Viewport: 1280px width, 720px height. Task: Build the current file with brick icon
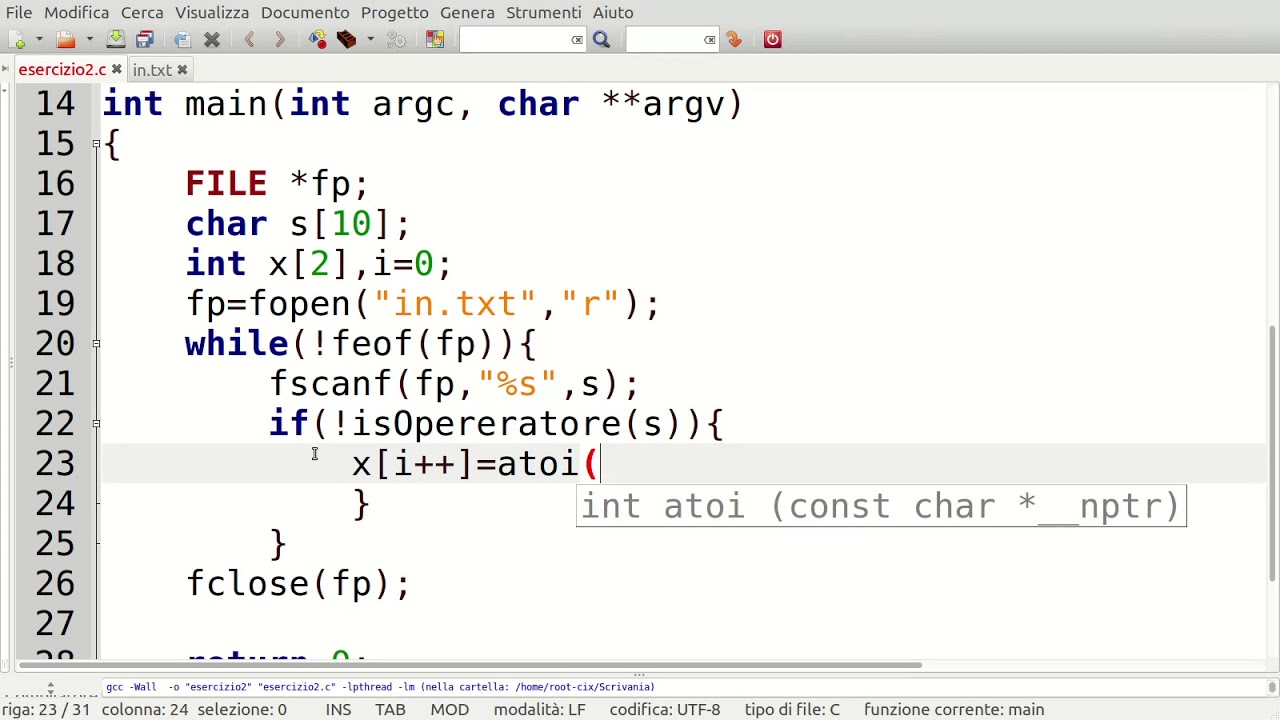point(347,40)
